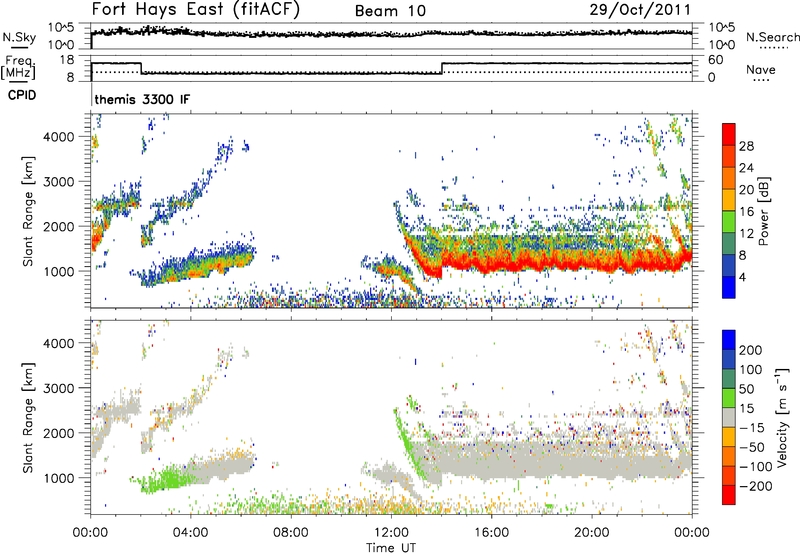The image size is (800, 554).
Task: Click the '16:00' time tick label
Action: tap(491, 533)
